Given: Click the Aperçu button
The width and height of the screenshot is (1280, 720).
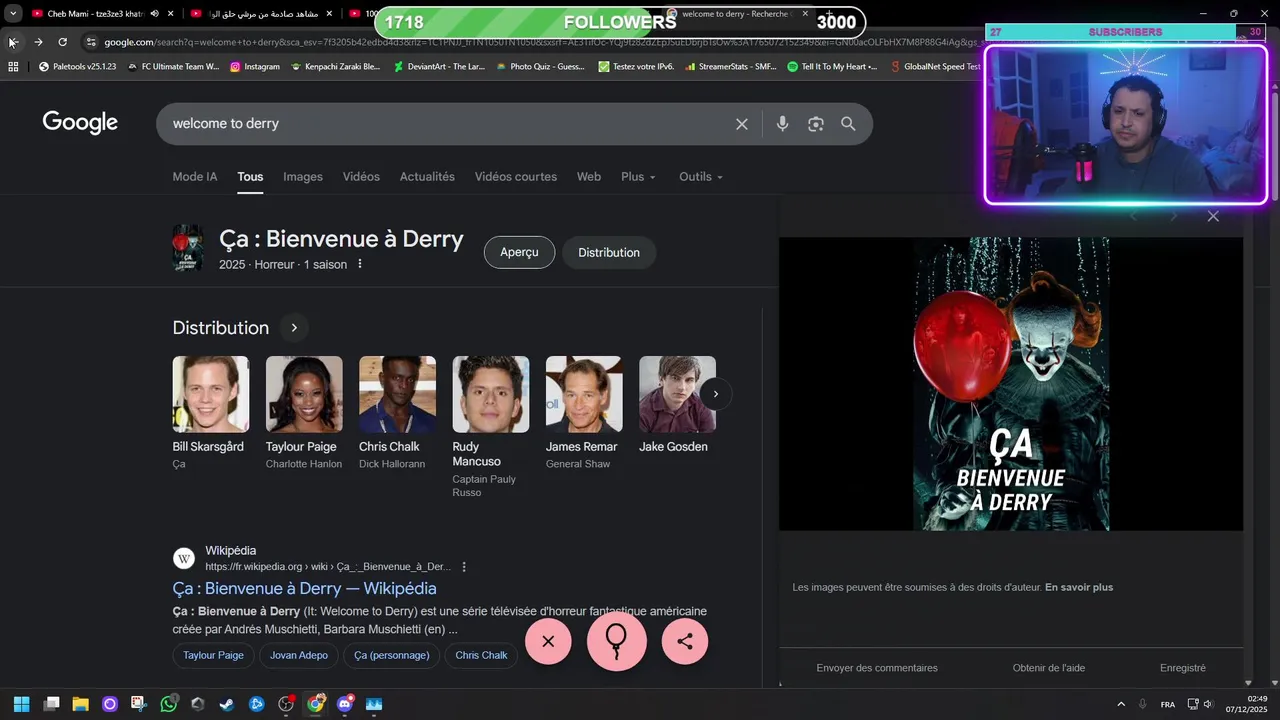Looking at the screenshot, I should point(519,252).
